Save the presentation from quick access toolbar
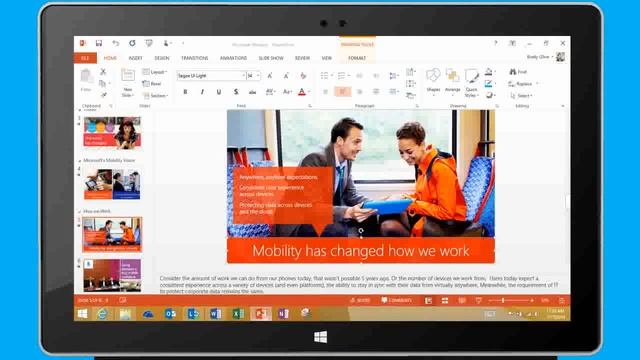 pos(99,43)
